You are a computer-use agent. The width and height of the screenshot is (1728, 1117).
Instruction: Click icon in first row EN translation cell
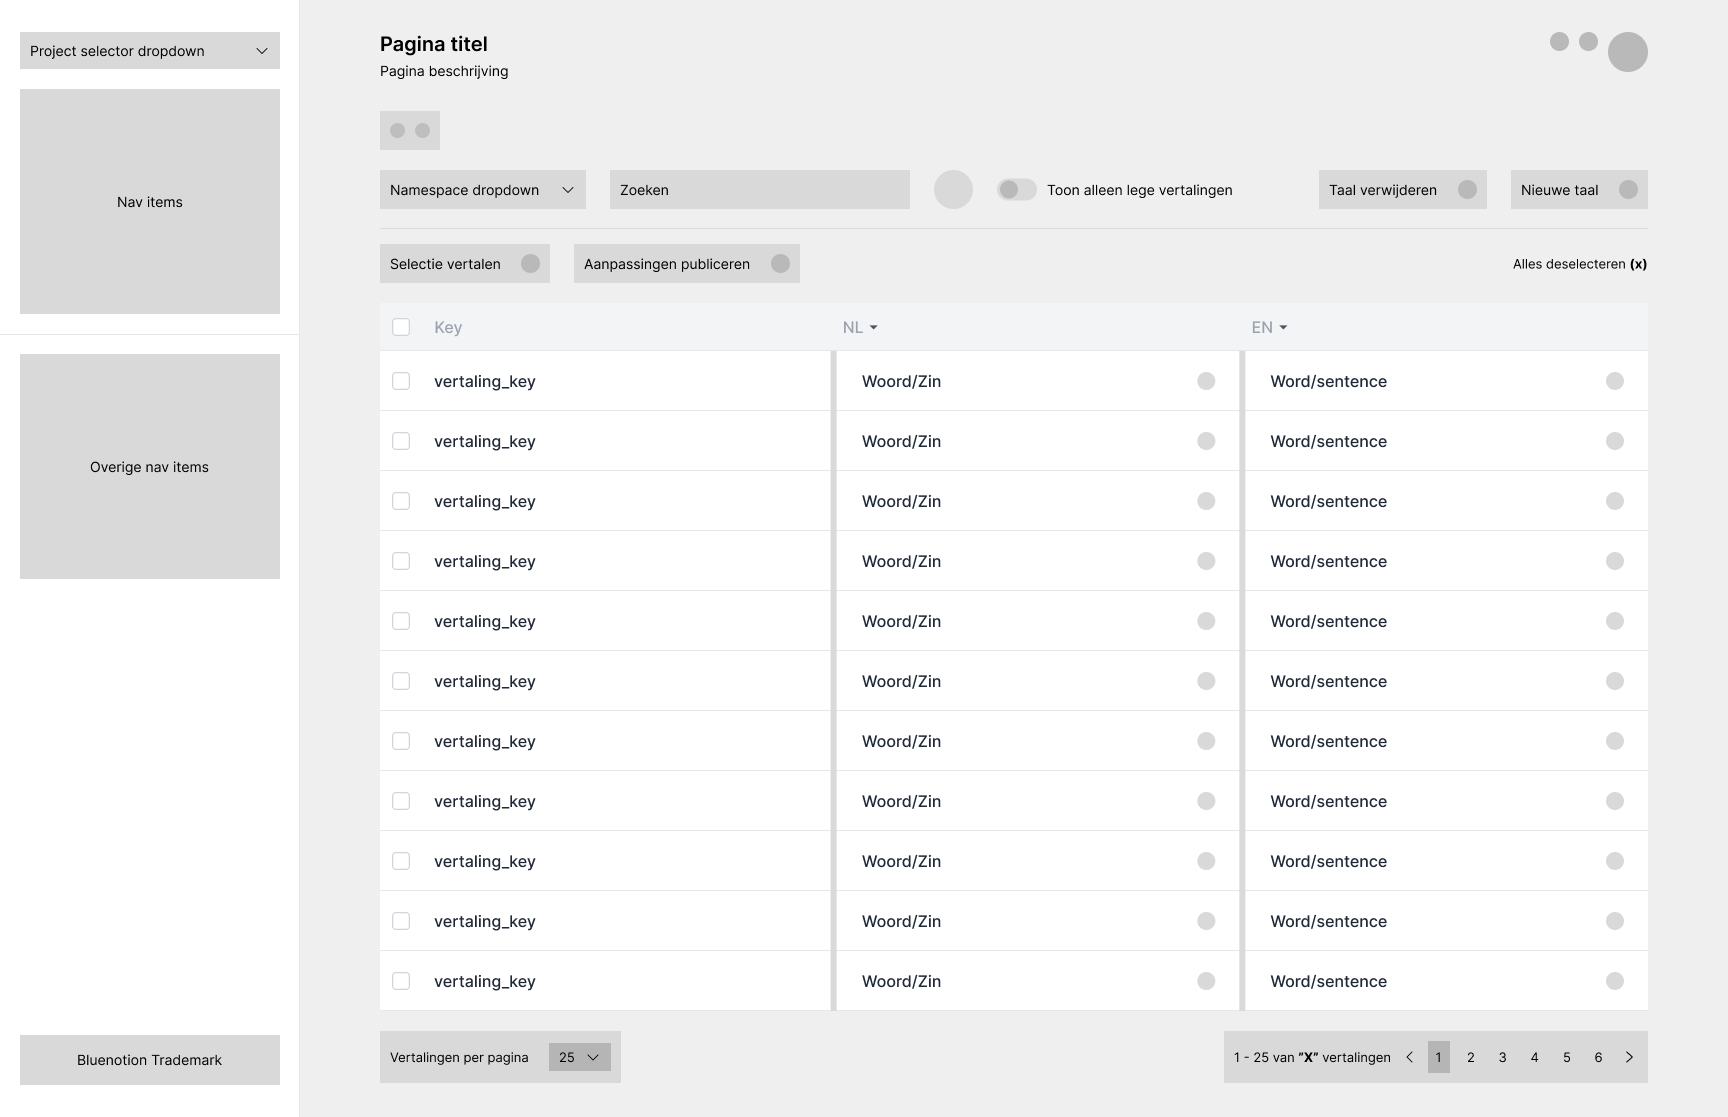coord(1614,381)
